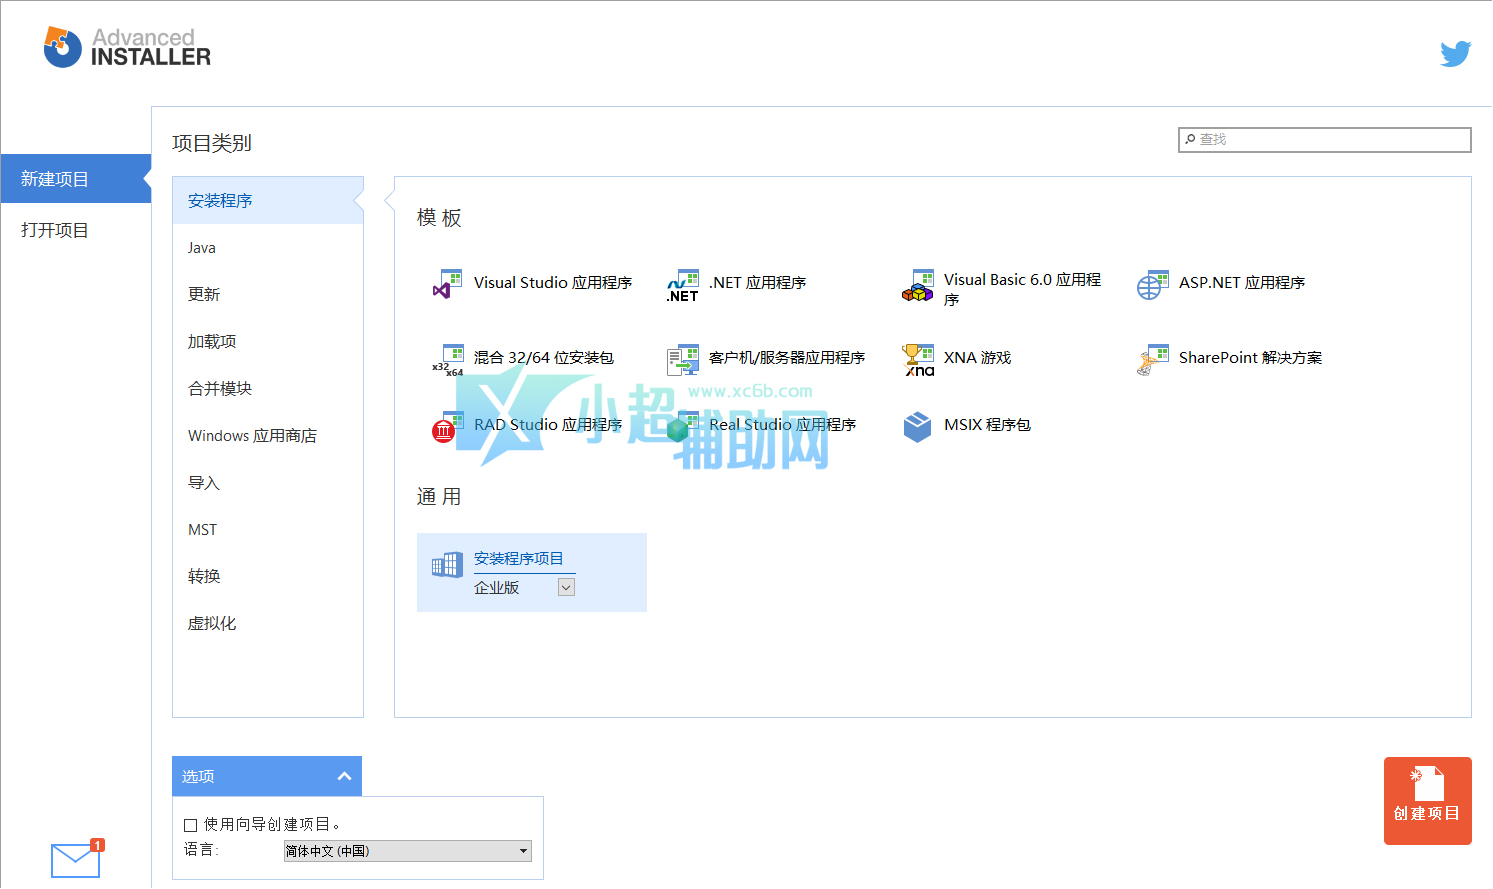Screen dimensions: 1493x889
Task: Click inside the 查找 search box
Action: [1324, 139]
